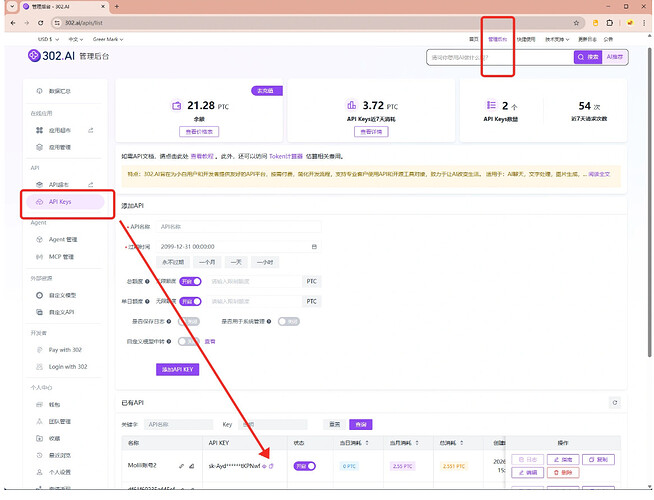Image resolution: width=654 pixels, height=500 pixels.
Task: Bookmark this page with the star icon
Action: (576, 23)
